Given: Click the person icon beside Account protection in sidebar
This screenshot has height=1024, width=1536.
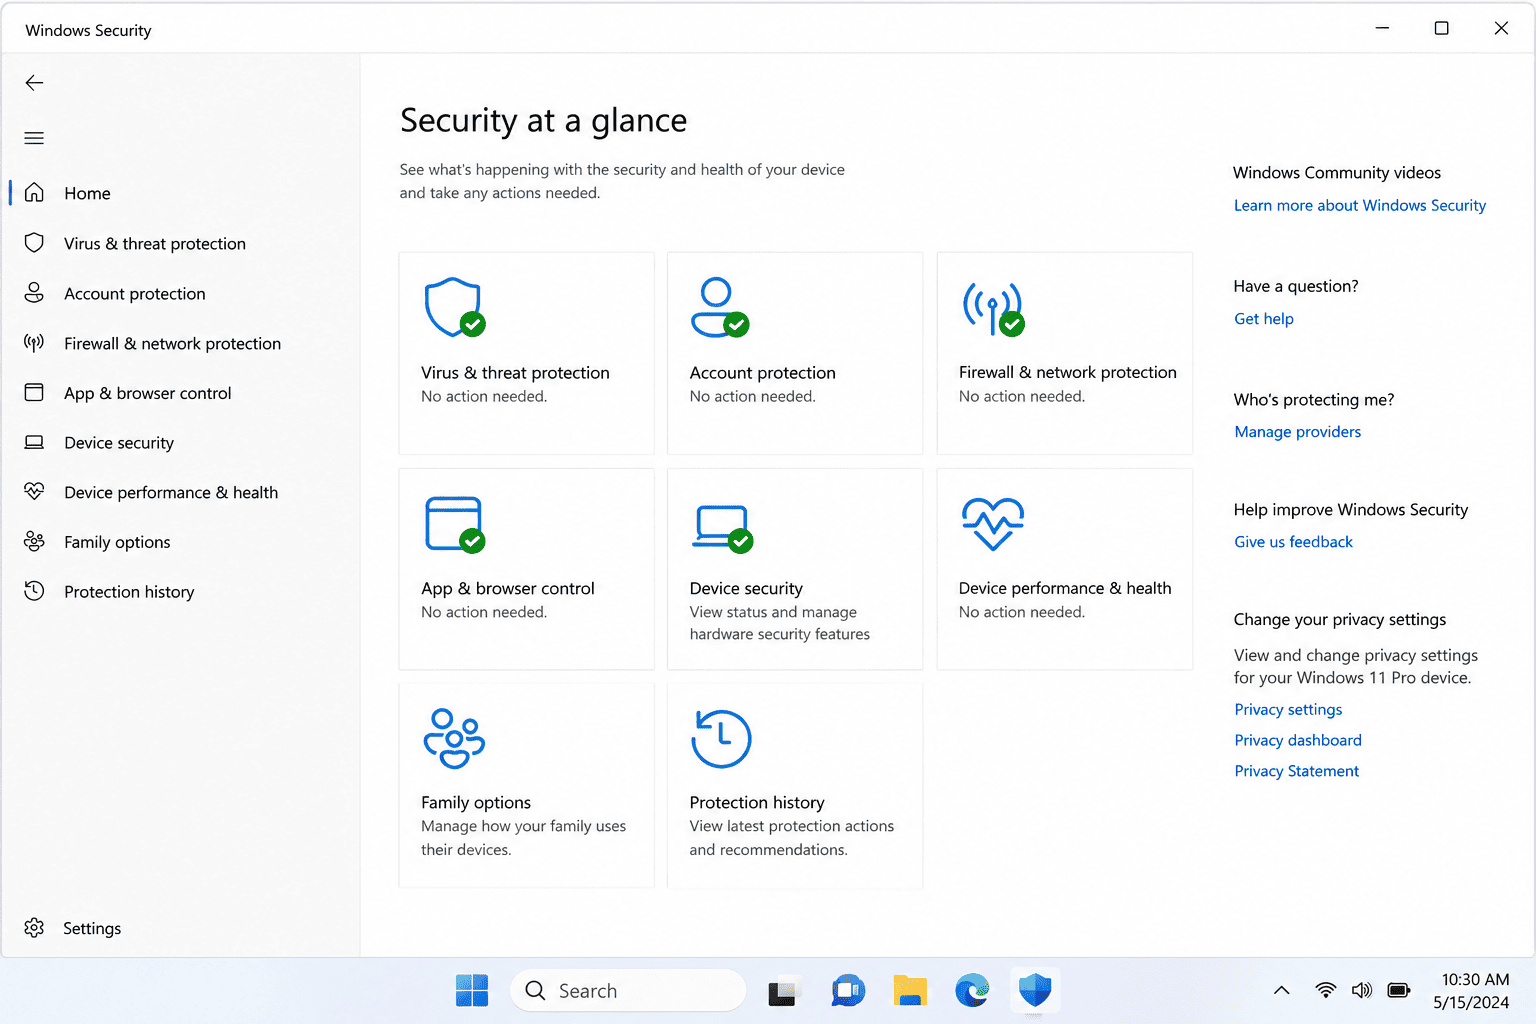Looking at the screenshot, I should [x=34, y=293].
